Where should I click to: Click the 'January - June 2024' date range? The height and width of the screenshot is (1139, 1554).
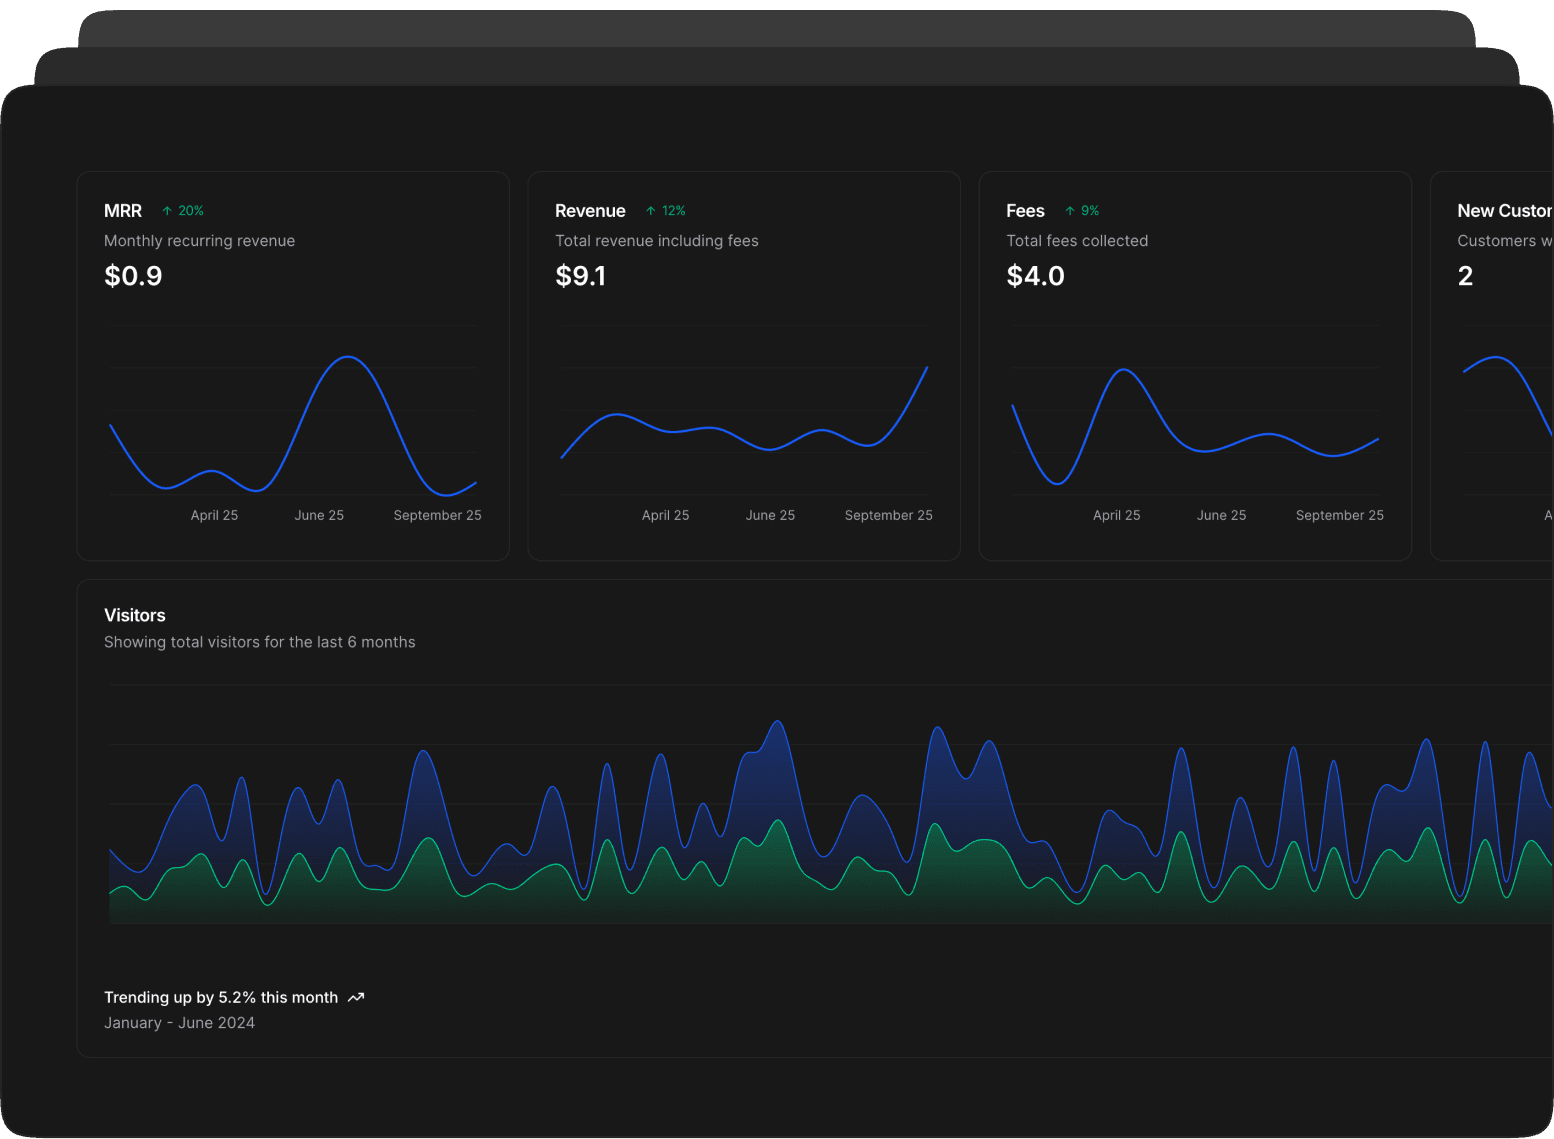coord(179,1023)
